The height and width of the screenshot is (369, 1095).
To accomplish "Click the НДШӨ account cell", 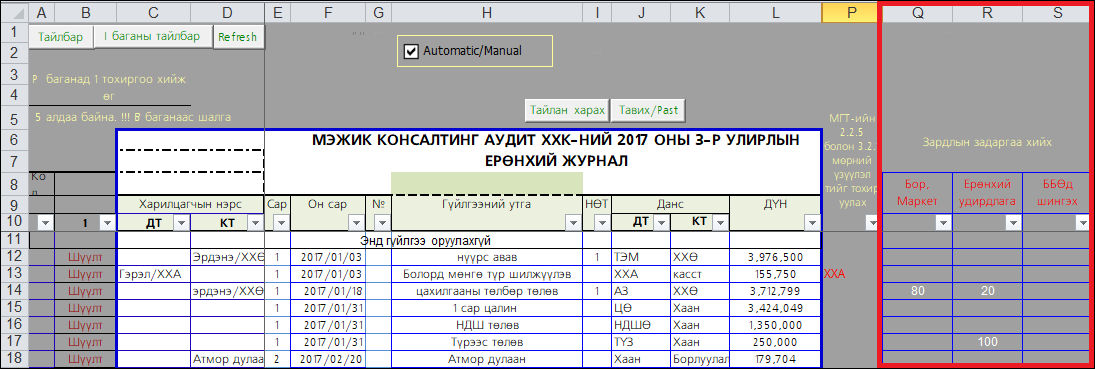I will 640,325.
